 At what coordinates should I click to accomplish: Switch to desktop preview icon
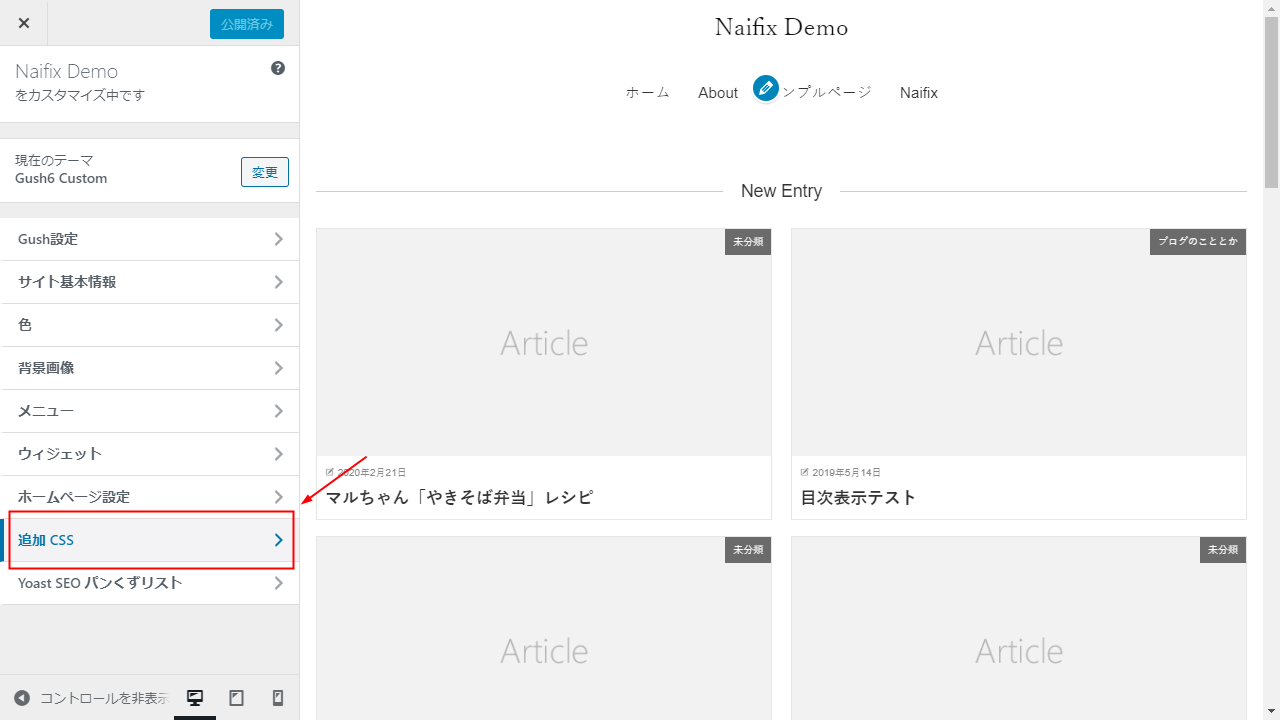[195, 698]
